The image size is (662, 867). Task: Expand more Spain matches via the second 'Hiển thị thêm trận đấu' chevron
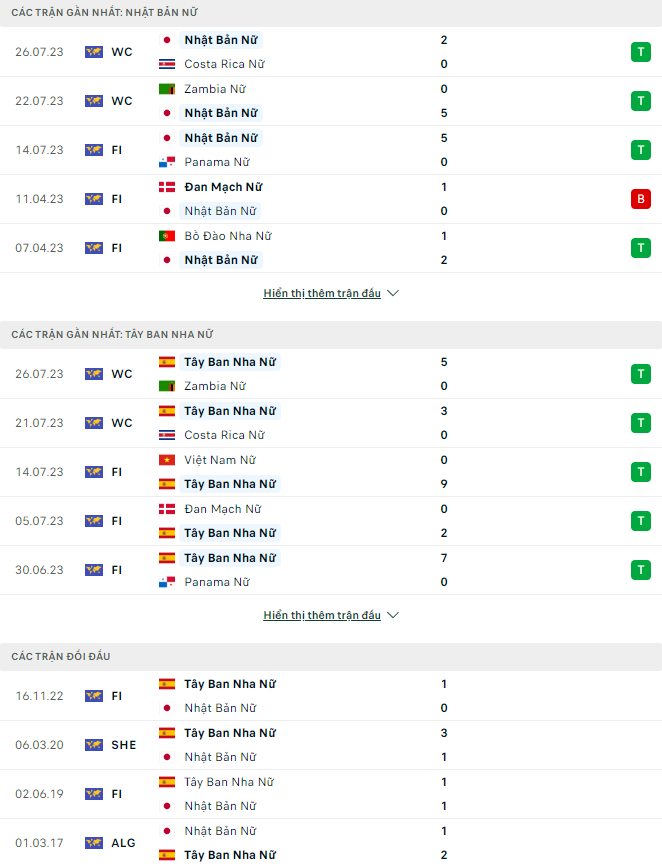393,616
